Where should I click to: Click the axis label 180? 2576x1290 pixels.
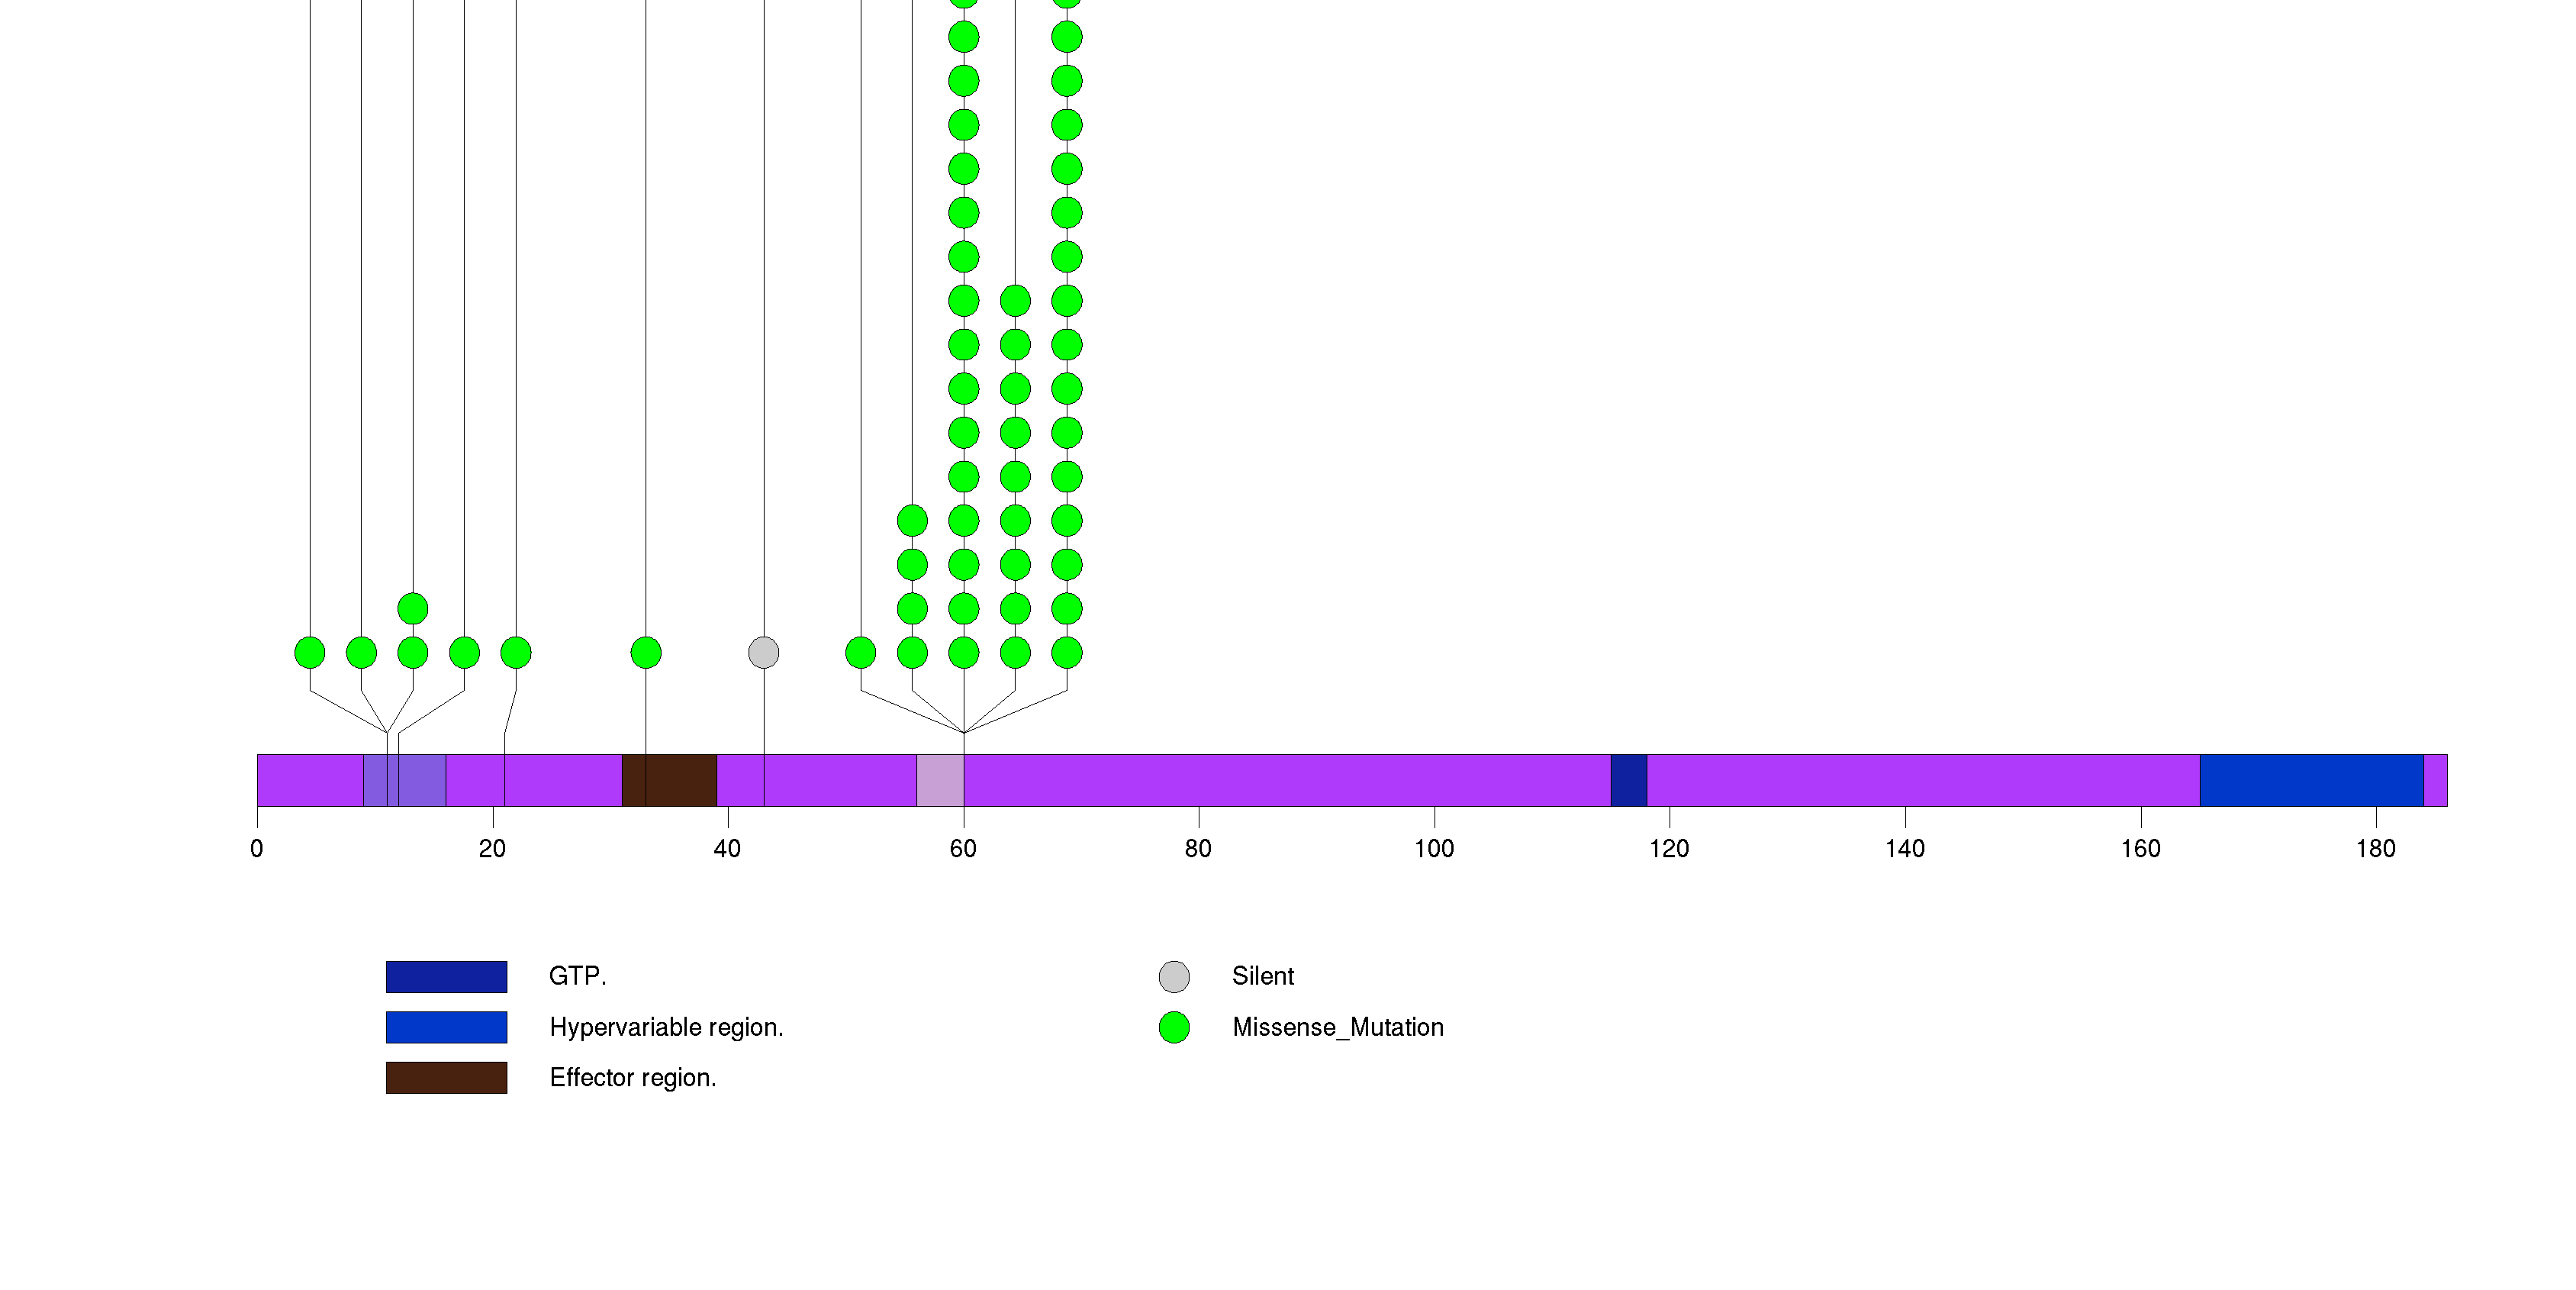(x=2375, y=849)
